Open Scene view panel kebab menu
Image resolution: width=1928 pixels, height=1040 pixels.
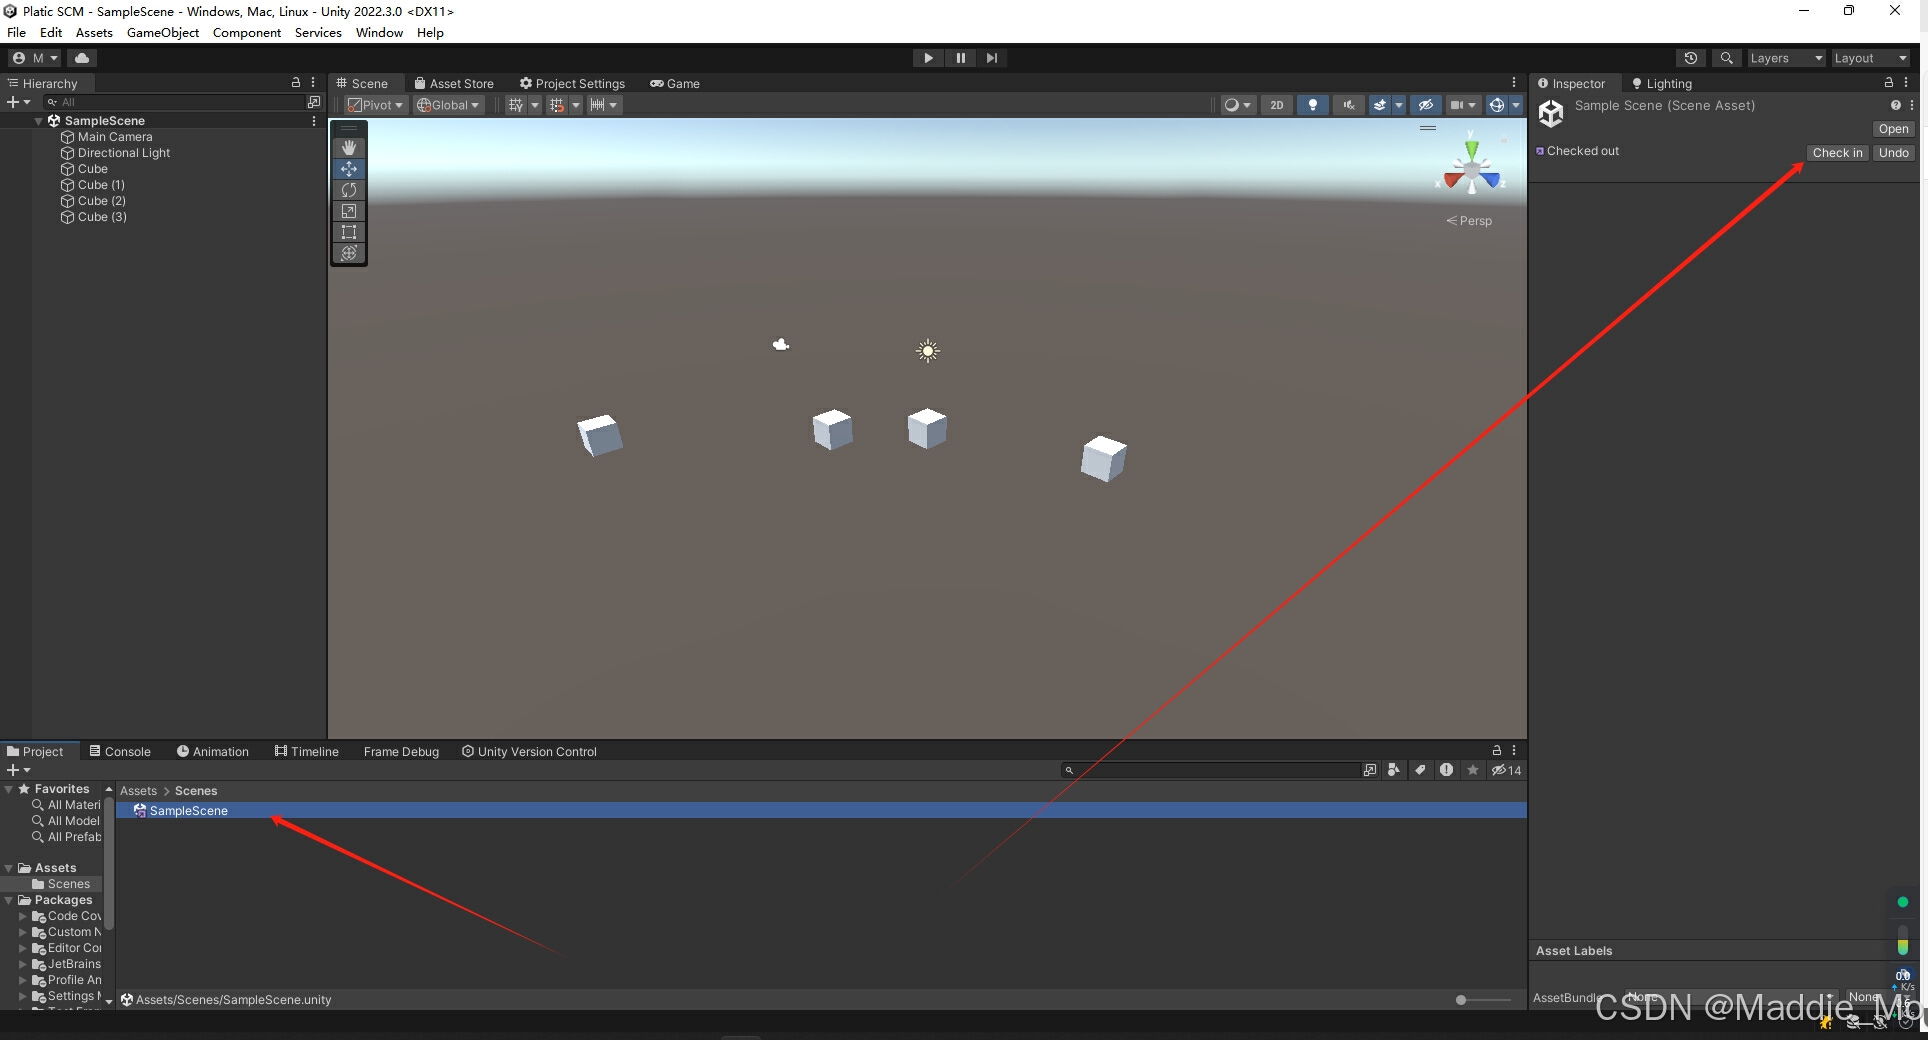point(1514,83)
